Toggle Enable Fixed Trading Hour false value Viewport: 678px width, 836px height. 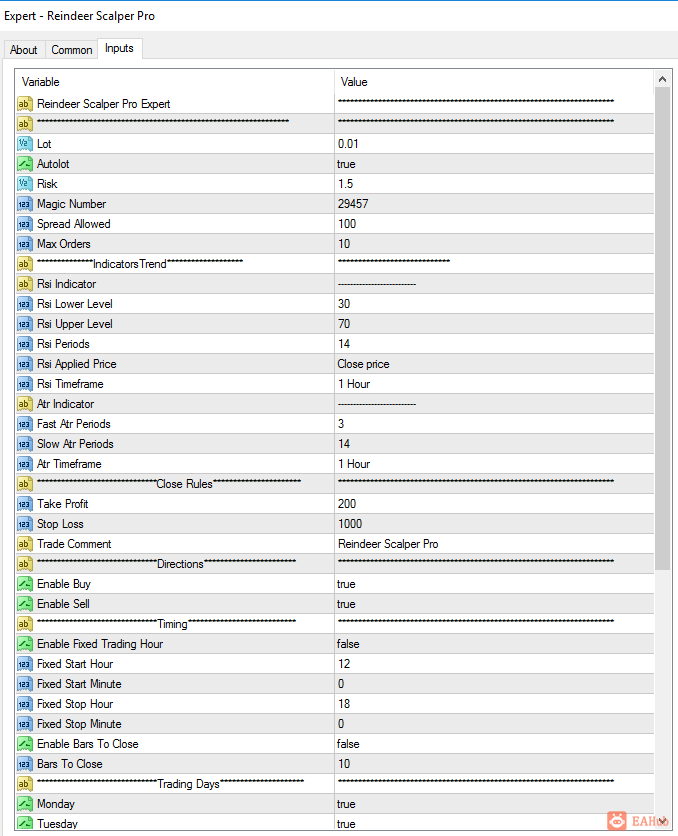pyautogui.click(x=494, y=644)
